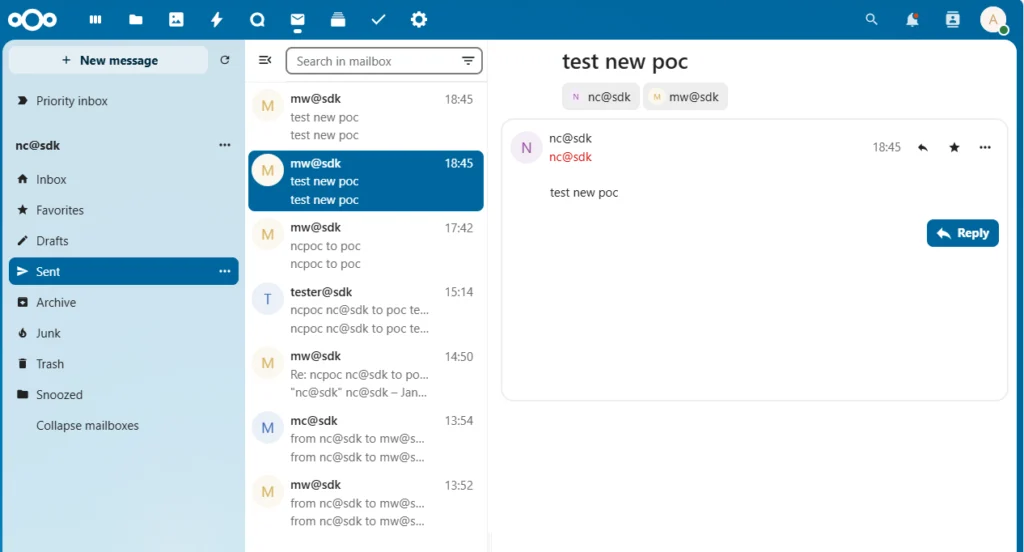Toggle the star to favorite this message
Screen dimensions: 1024x552
click(x=954, y=147)
